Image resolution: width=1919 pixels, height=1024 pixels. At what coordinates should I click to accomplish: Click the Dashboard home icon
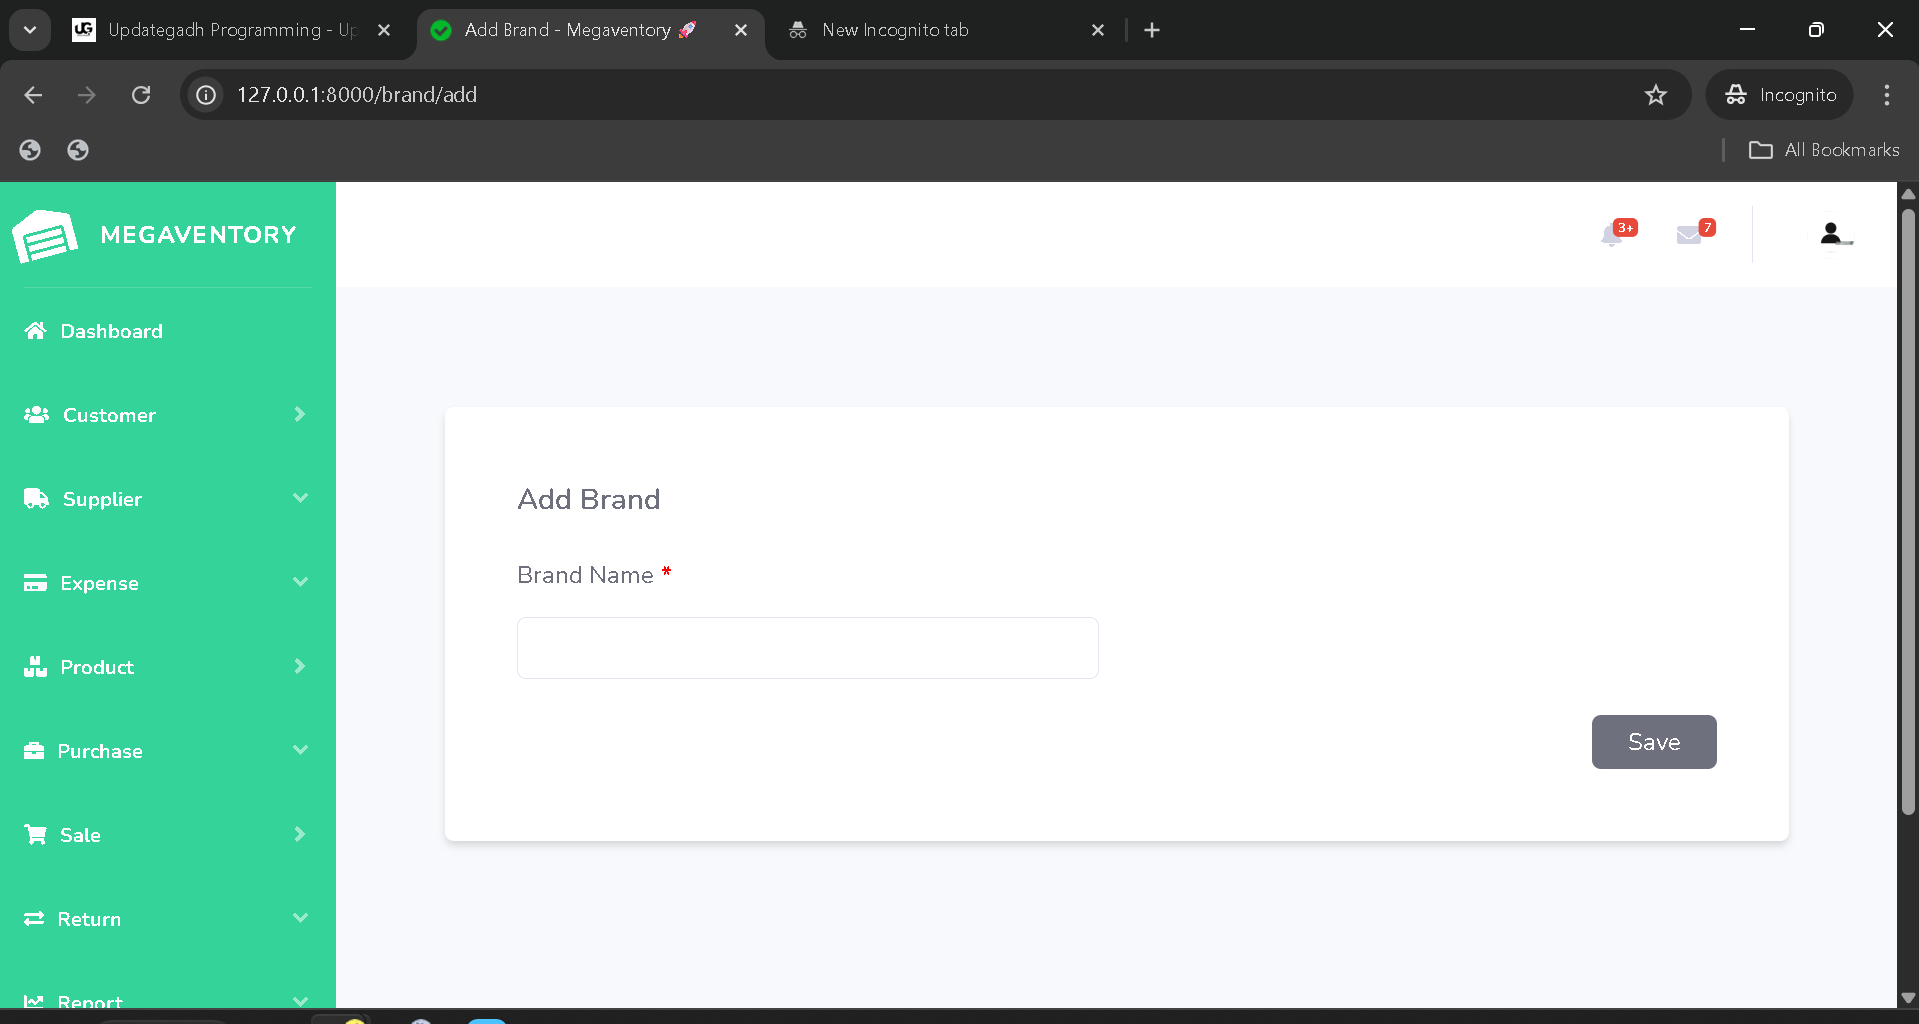(x=36, y=331)
